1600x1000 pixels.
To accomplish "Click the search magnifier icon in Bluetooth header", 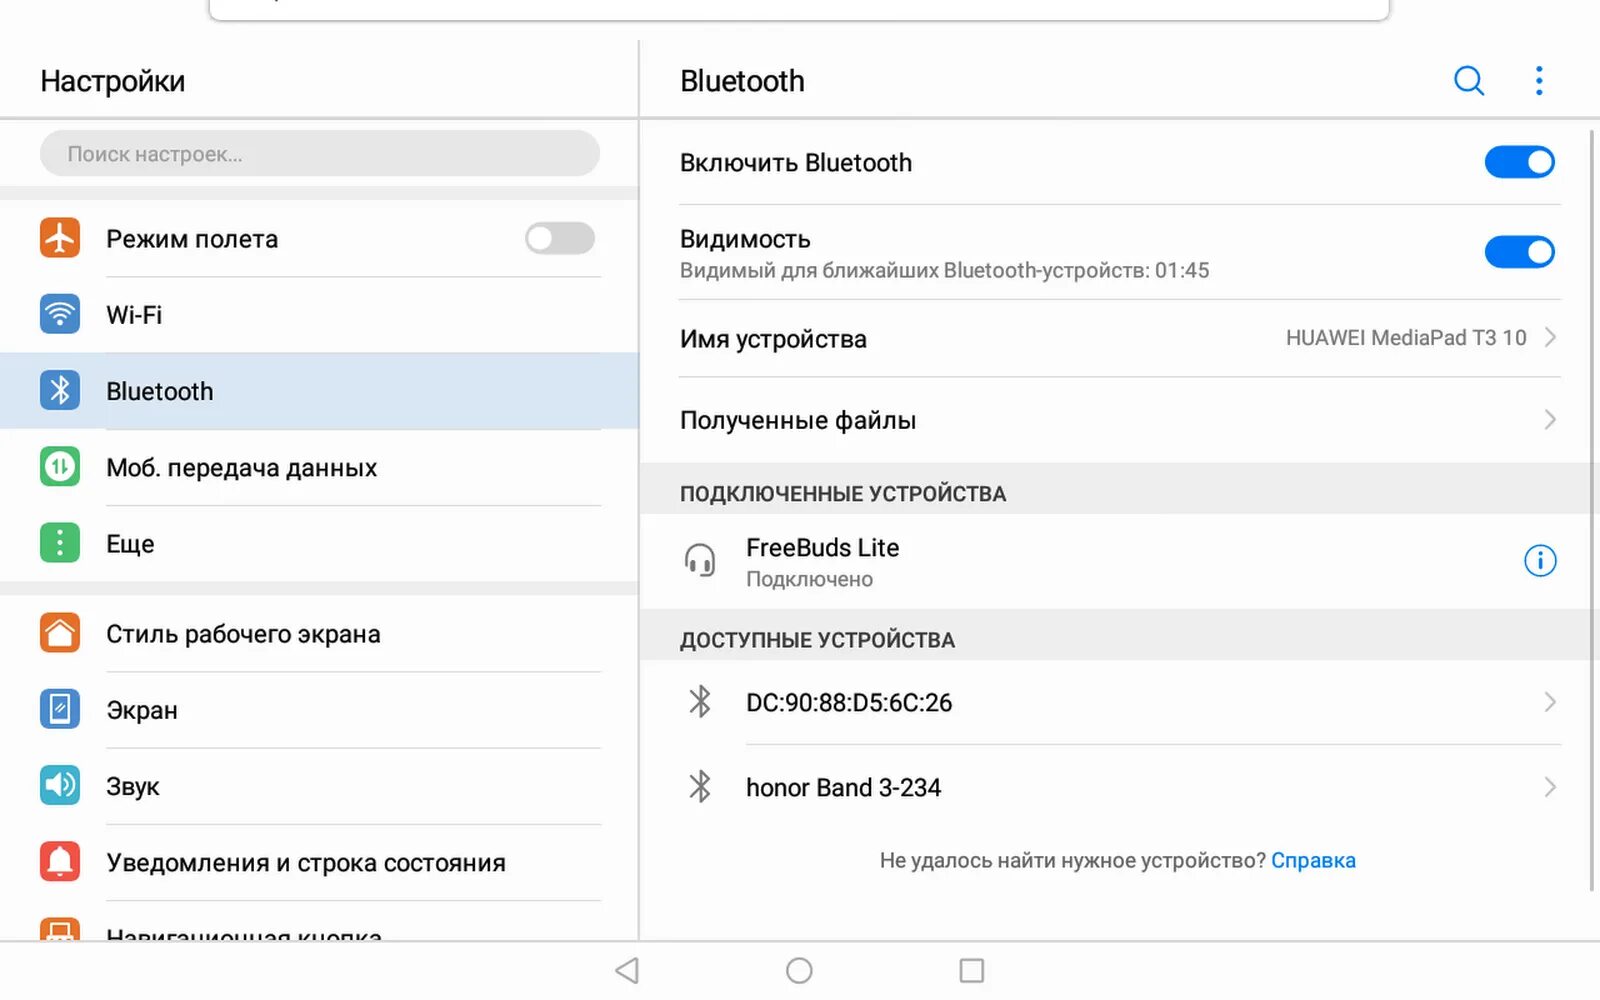I will coord(1468,81).
